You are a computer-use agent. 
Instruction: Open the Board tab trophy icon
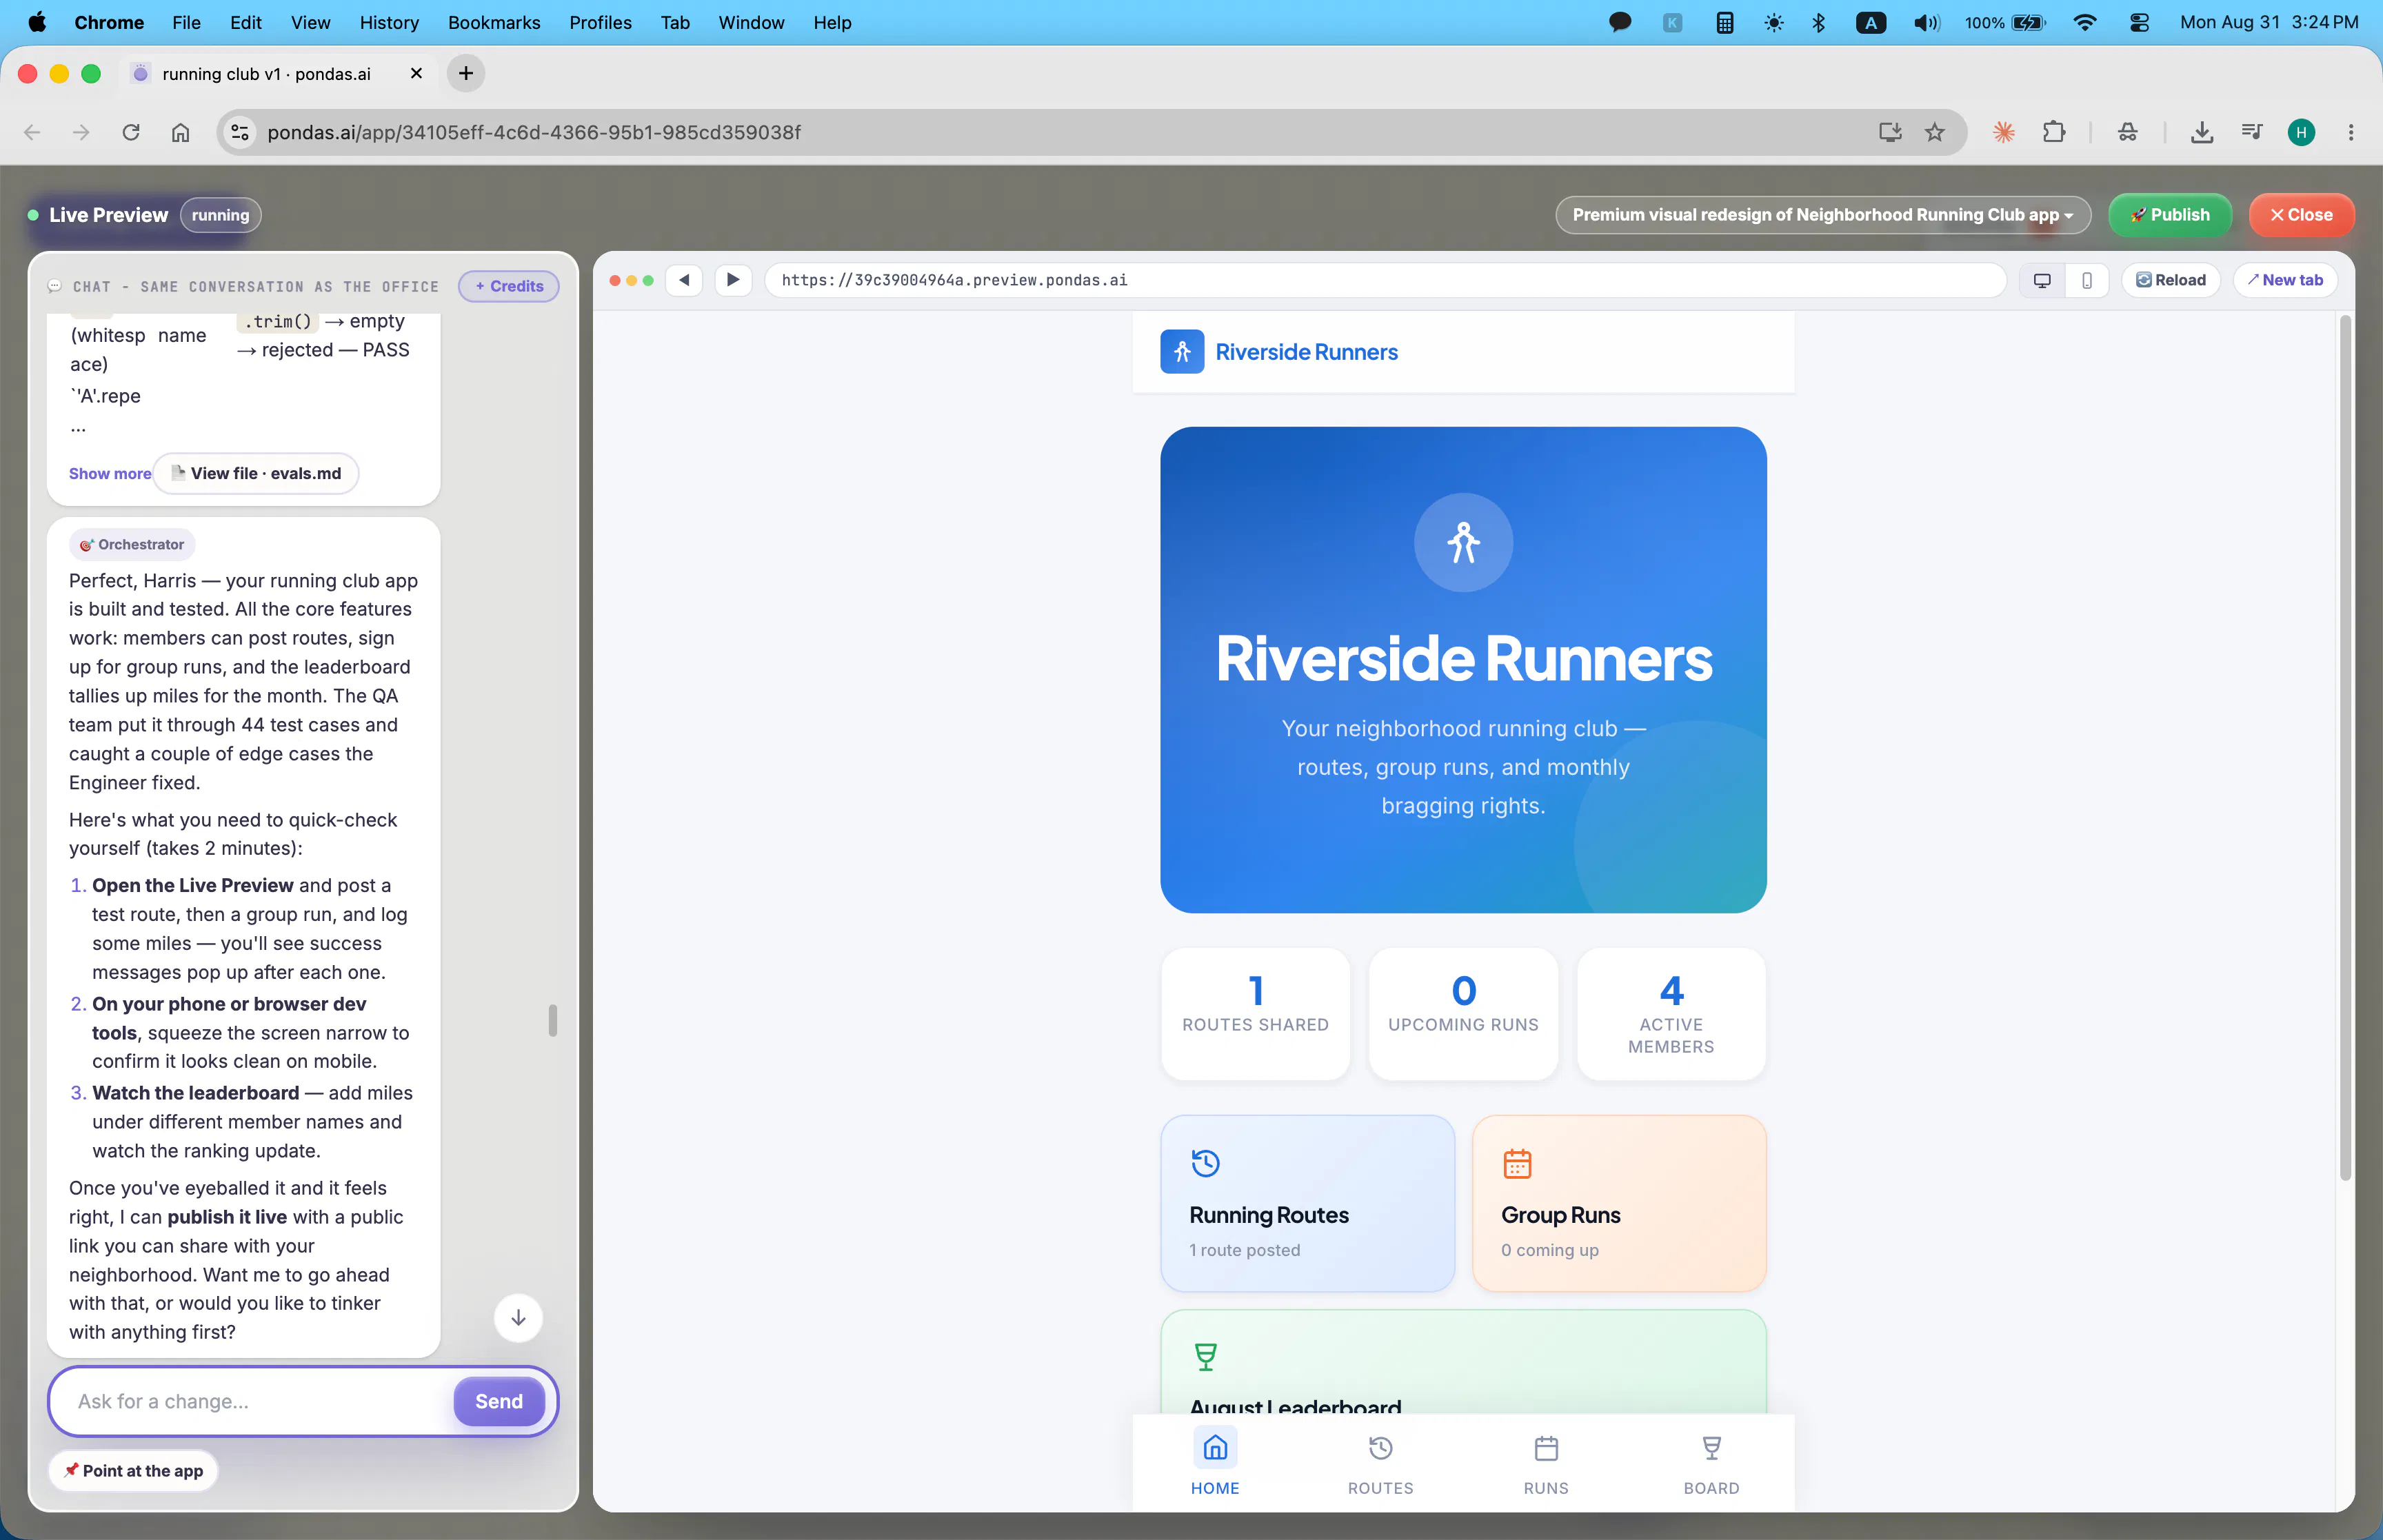pos(1711,1448)
